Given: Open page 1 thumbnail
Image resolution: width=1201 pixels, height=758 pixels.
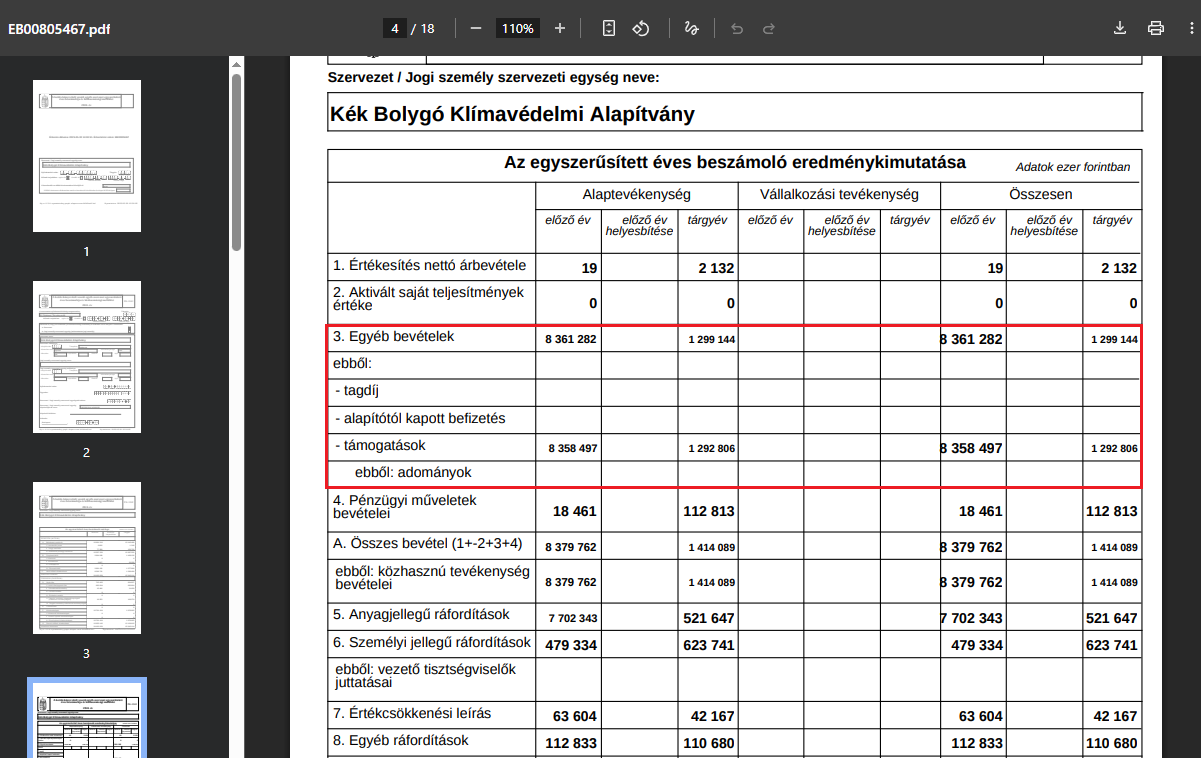Looking at the screenshot, I should click(x=87, y=156).
